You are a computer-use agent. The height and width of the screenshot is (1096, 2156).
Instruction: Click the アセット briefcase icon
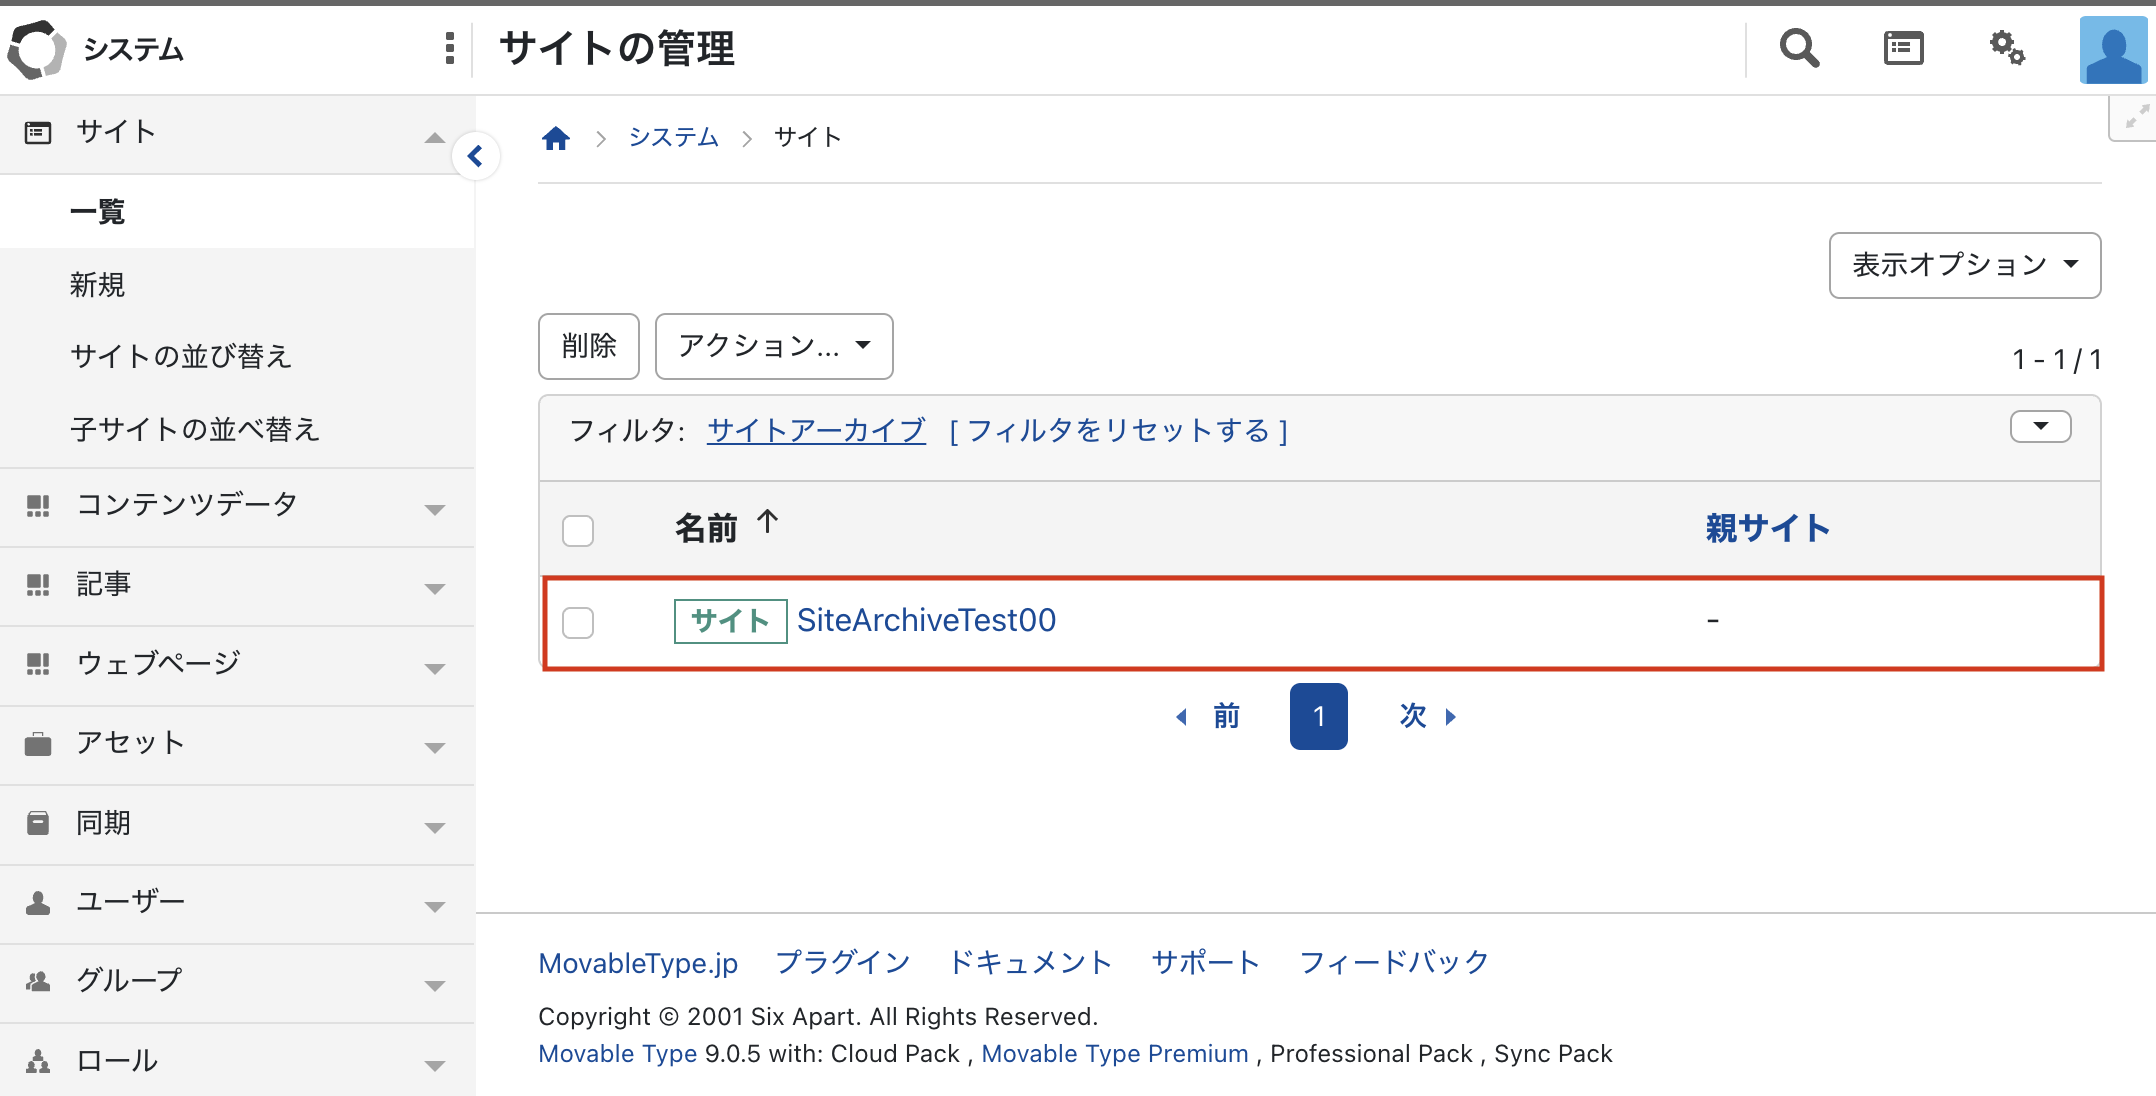pos(38,743)
